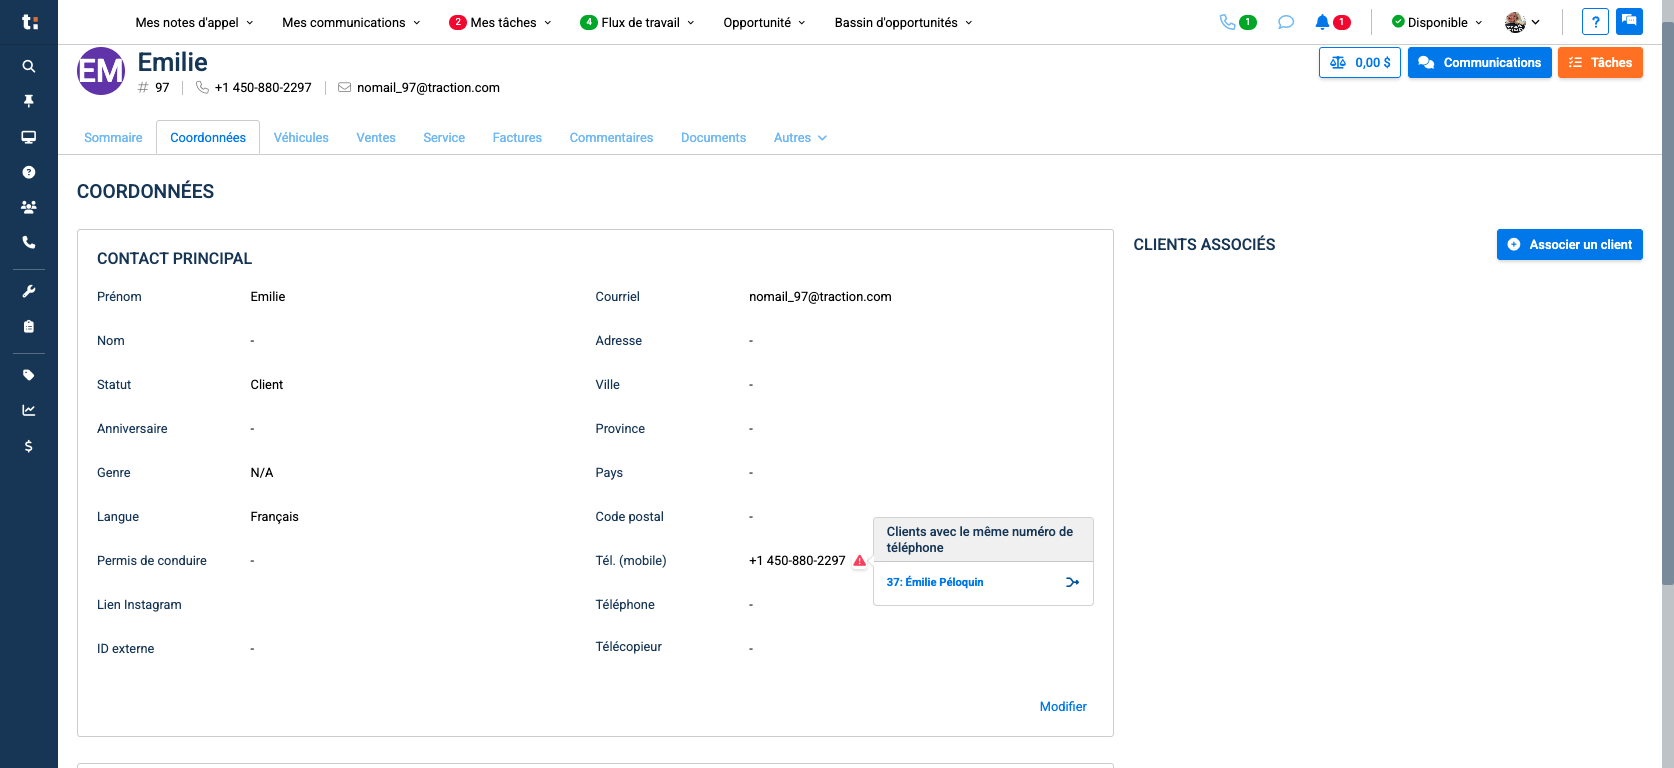Screen dimensions: 1674x768
Task: Click the search icon in left sidebar
Action: click(29, 66)
